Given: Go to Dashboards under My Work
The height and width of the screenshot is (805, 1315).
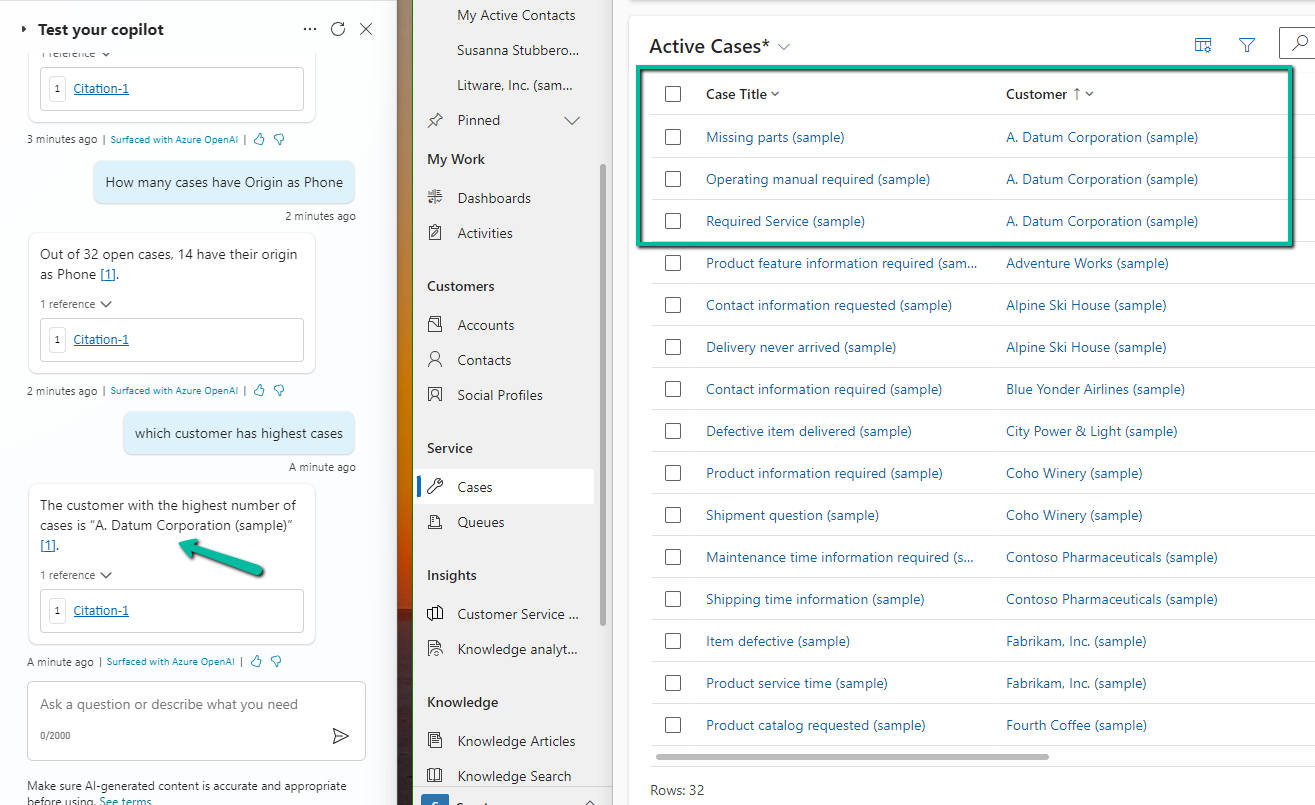Looking at the screenshot, I should tap(494, 198).
